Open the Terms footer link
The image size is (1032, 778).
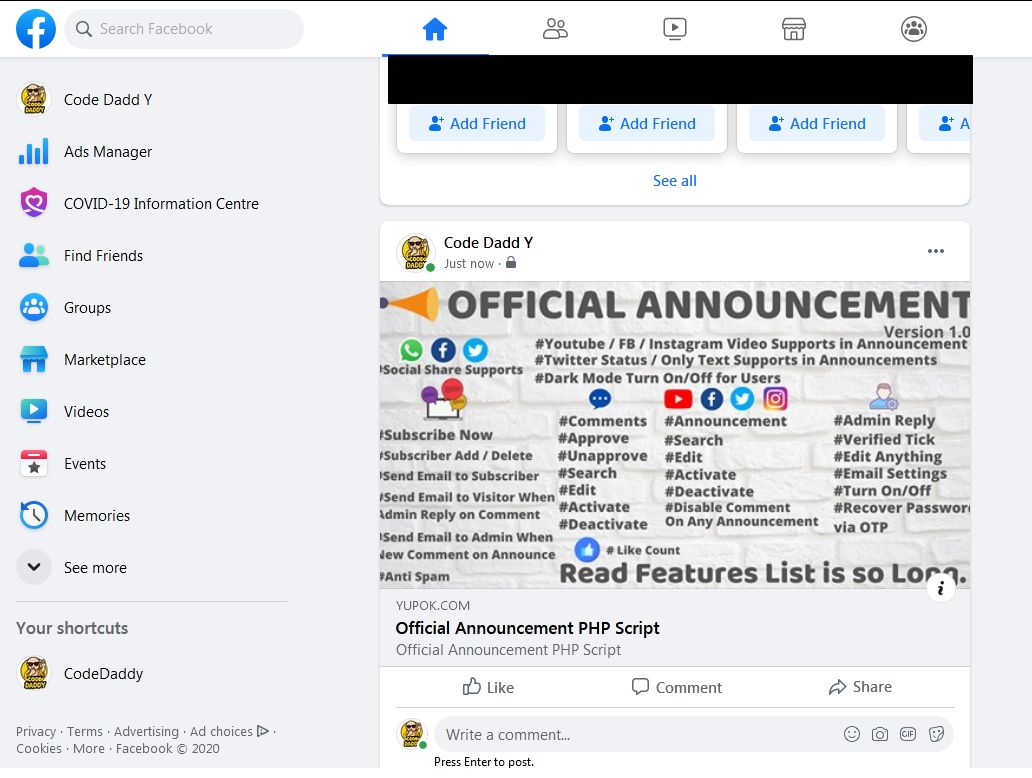[85, 731]
